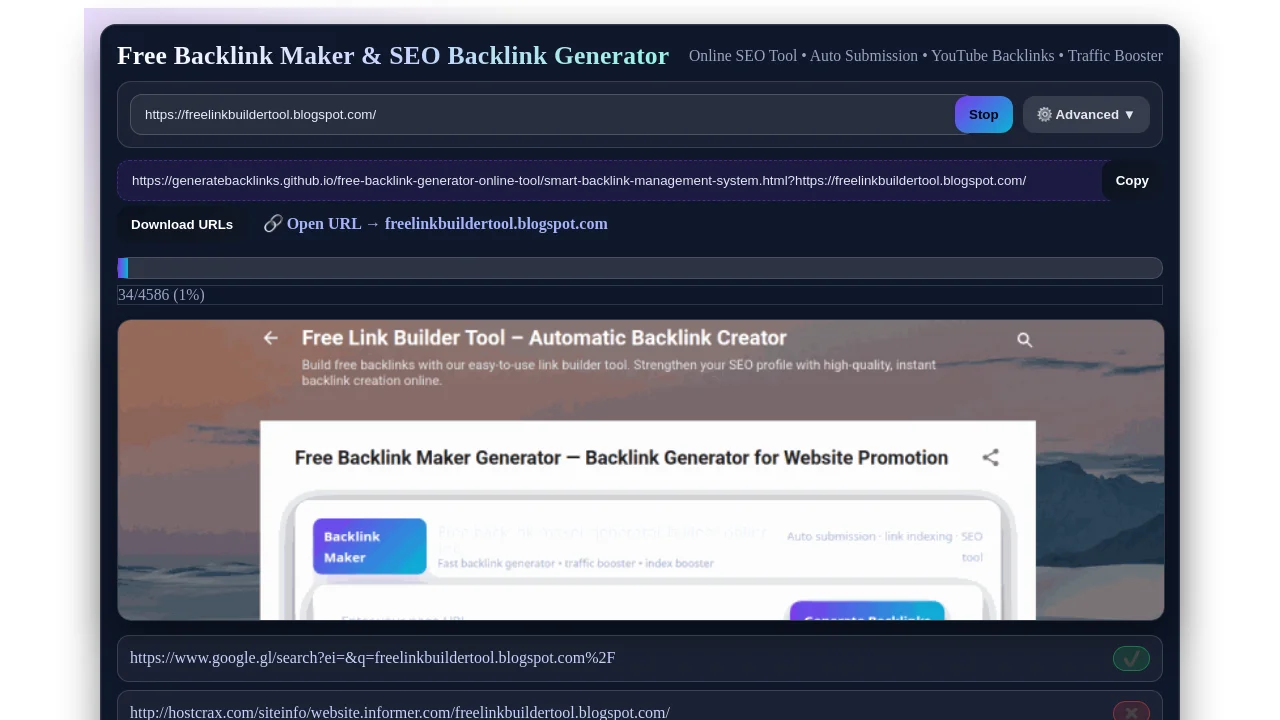Click red X status on hostcrax URL row

tap(1131, 711)
